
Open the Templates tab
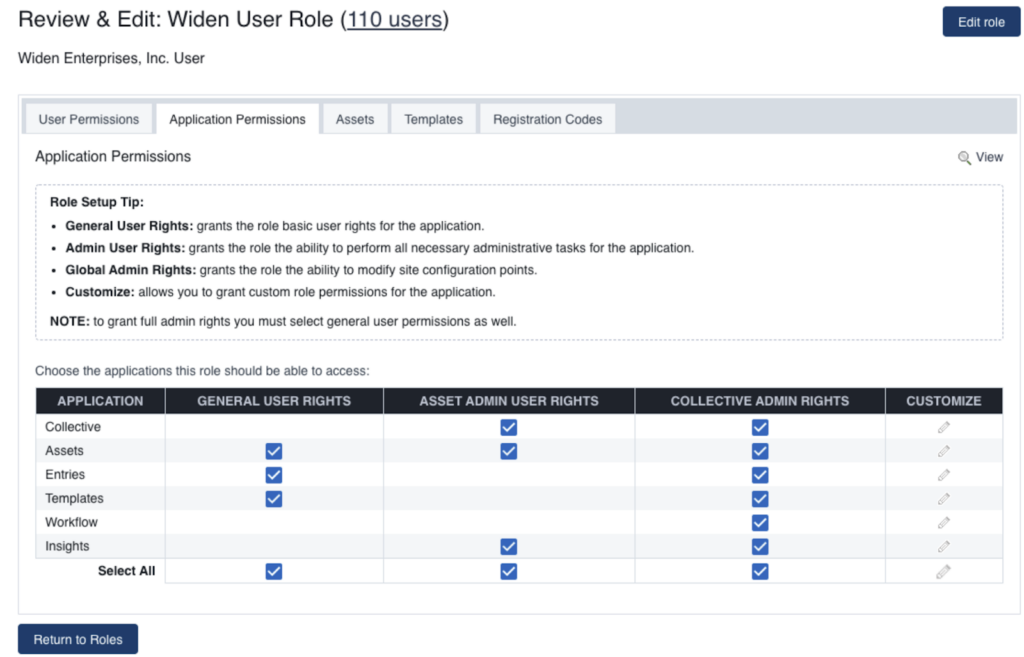tap(433, 120)
